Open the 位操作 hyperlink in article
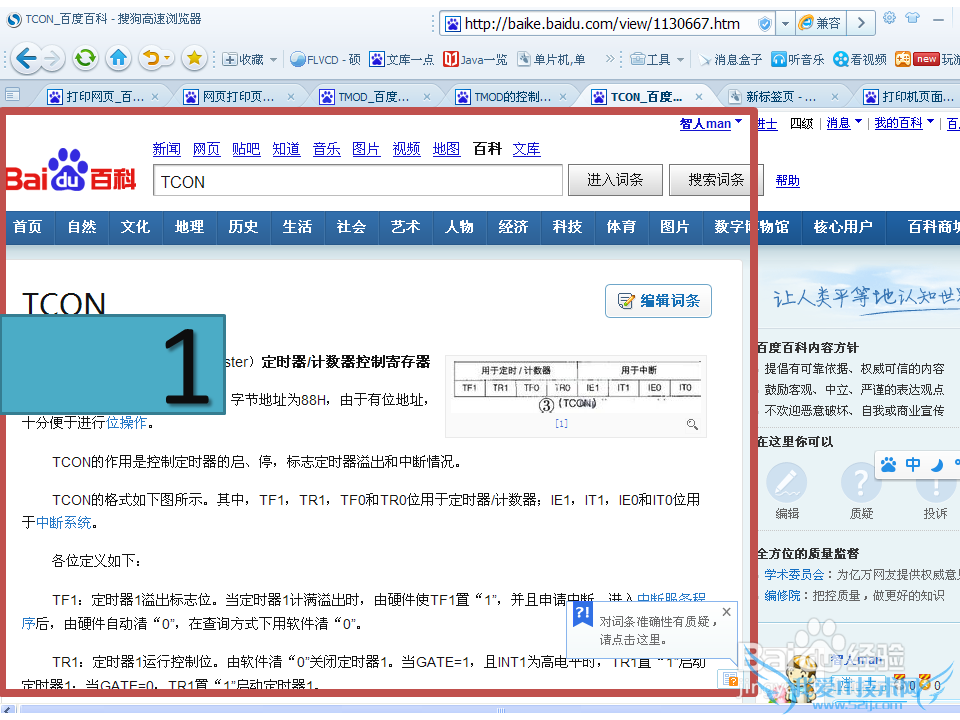The height and width of the screenshot is (720, 960). tap(126, 423)
